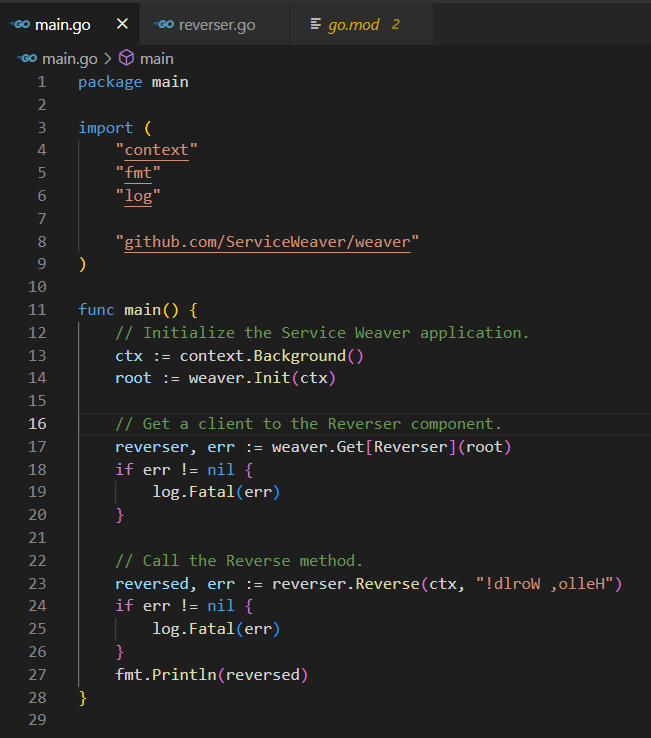The height and width of the screenshot is (738, 651).
Task: Click the file icon on go.mod tab
Action: click(x=316, y=24)
